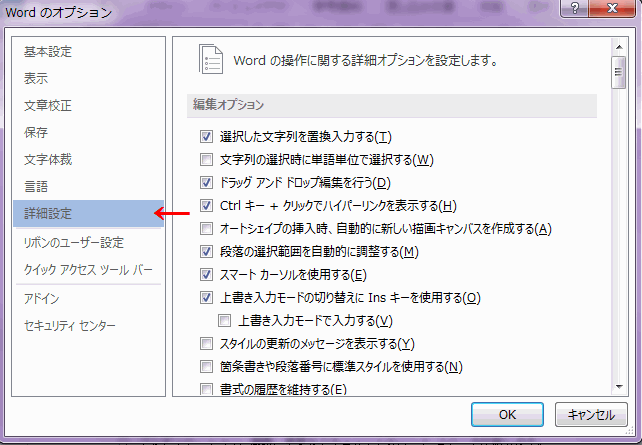Toggle 段落の選択範囲を自動的に調整する checkbox
Image resolution: width=642 pixels, height=445 pixels.
[x=206, y=251]
